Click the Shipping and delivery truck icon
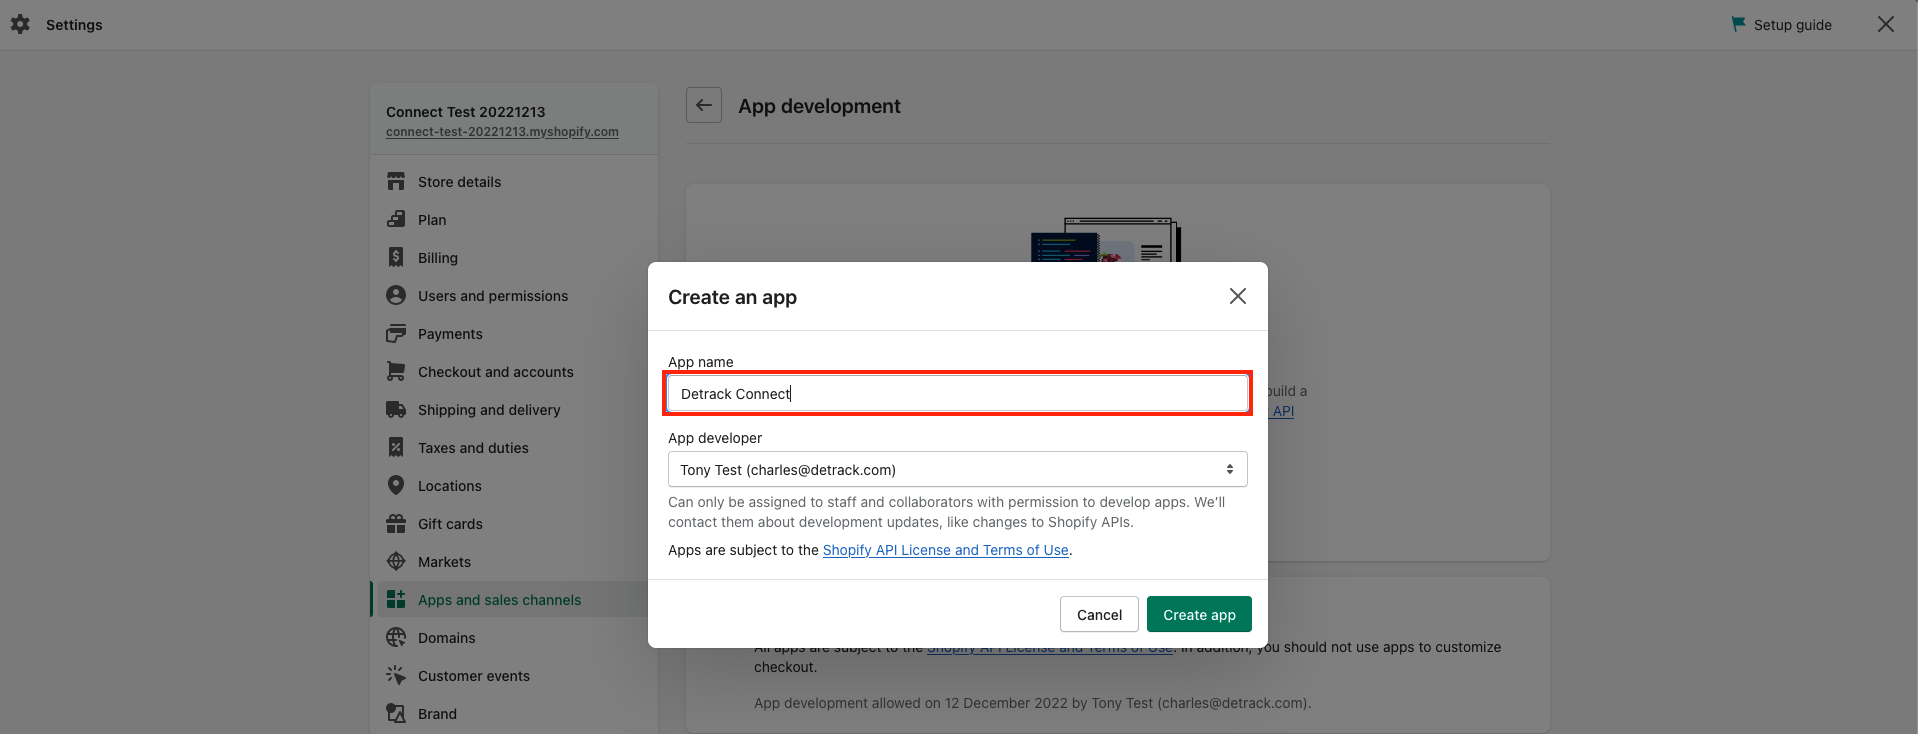1918x734 pixels. pyautogui.click(x=396, y=409)
